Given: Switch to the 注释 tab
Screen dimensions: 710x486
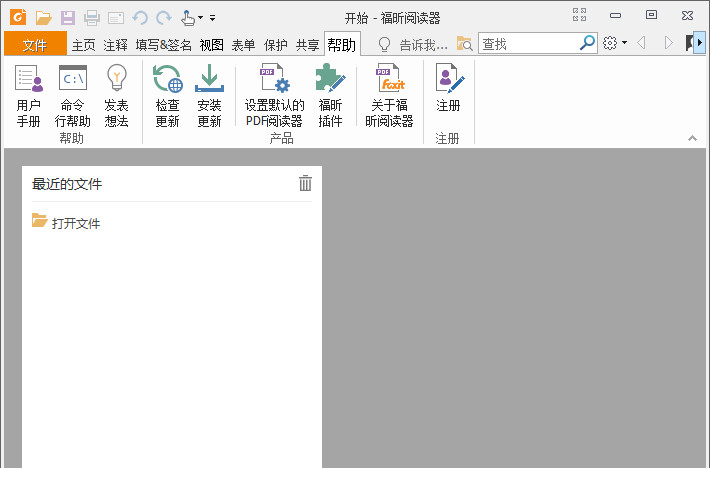Looking at the screenshot, I should tap(115, 45).
